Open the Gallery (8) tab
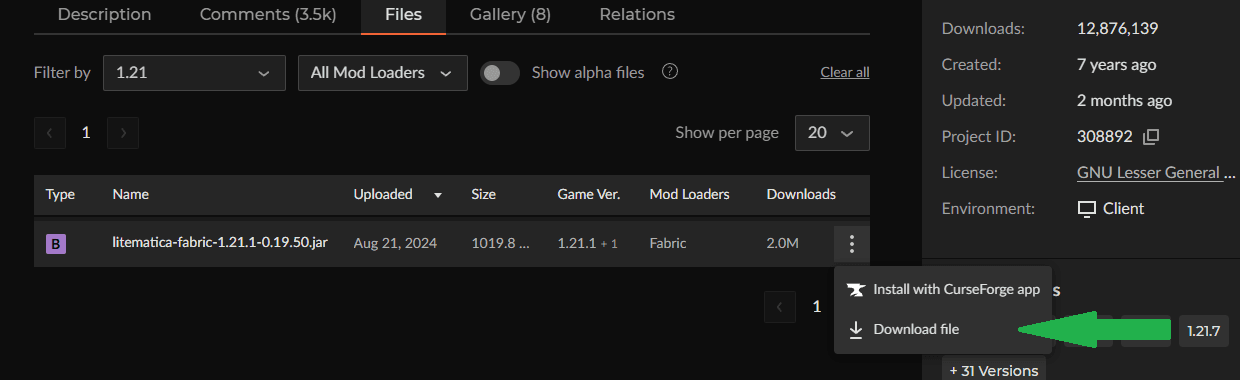Image resolution: width=1240 pixels, height=380 pixels. click(510, 15)
